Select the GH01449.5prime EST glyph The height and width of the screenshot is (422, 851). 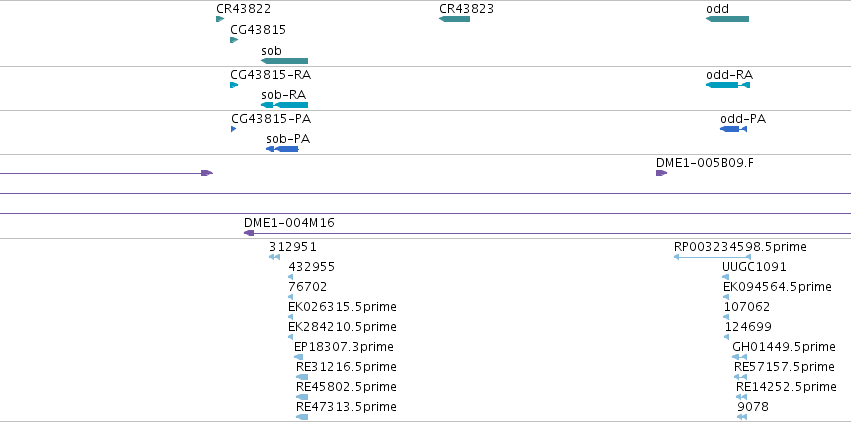(x=739, y=357)
